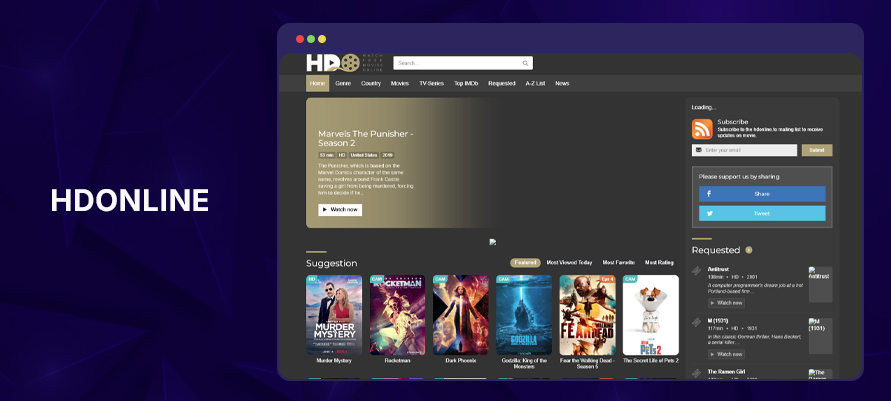
Task: Click the green dot in window header
Action: pos(311,39)
